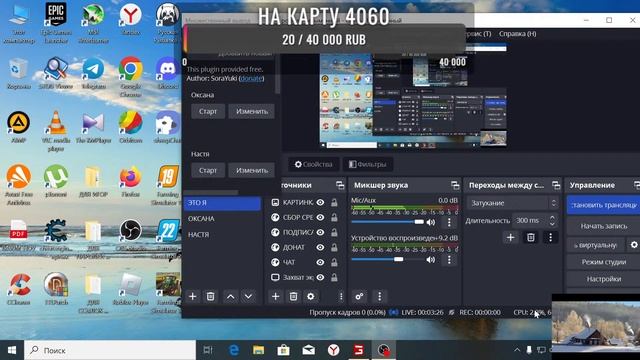Open Windows Start menu
Image resolution: width=640 pixels, height=360 pixels.
pyautogui.click(x=12, y=350)
